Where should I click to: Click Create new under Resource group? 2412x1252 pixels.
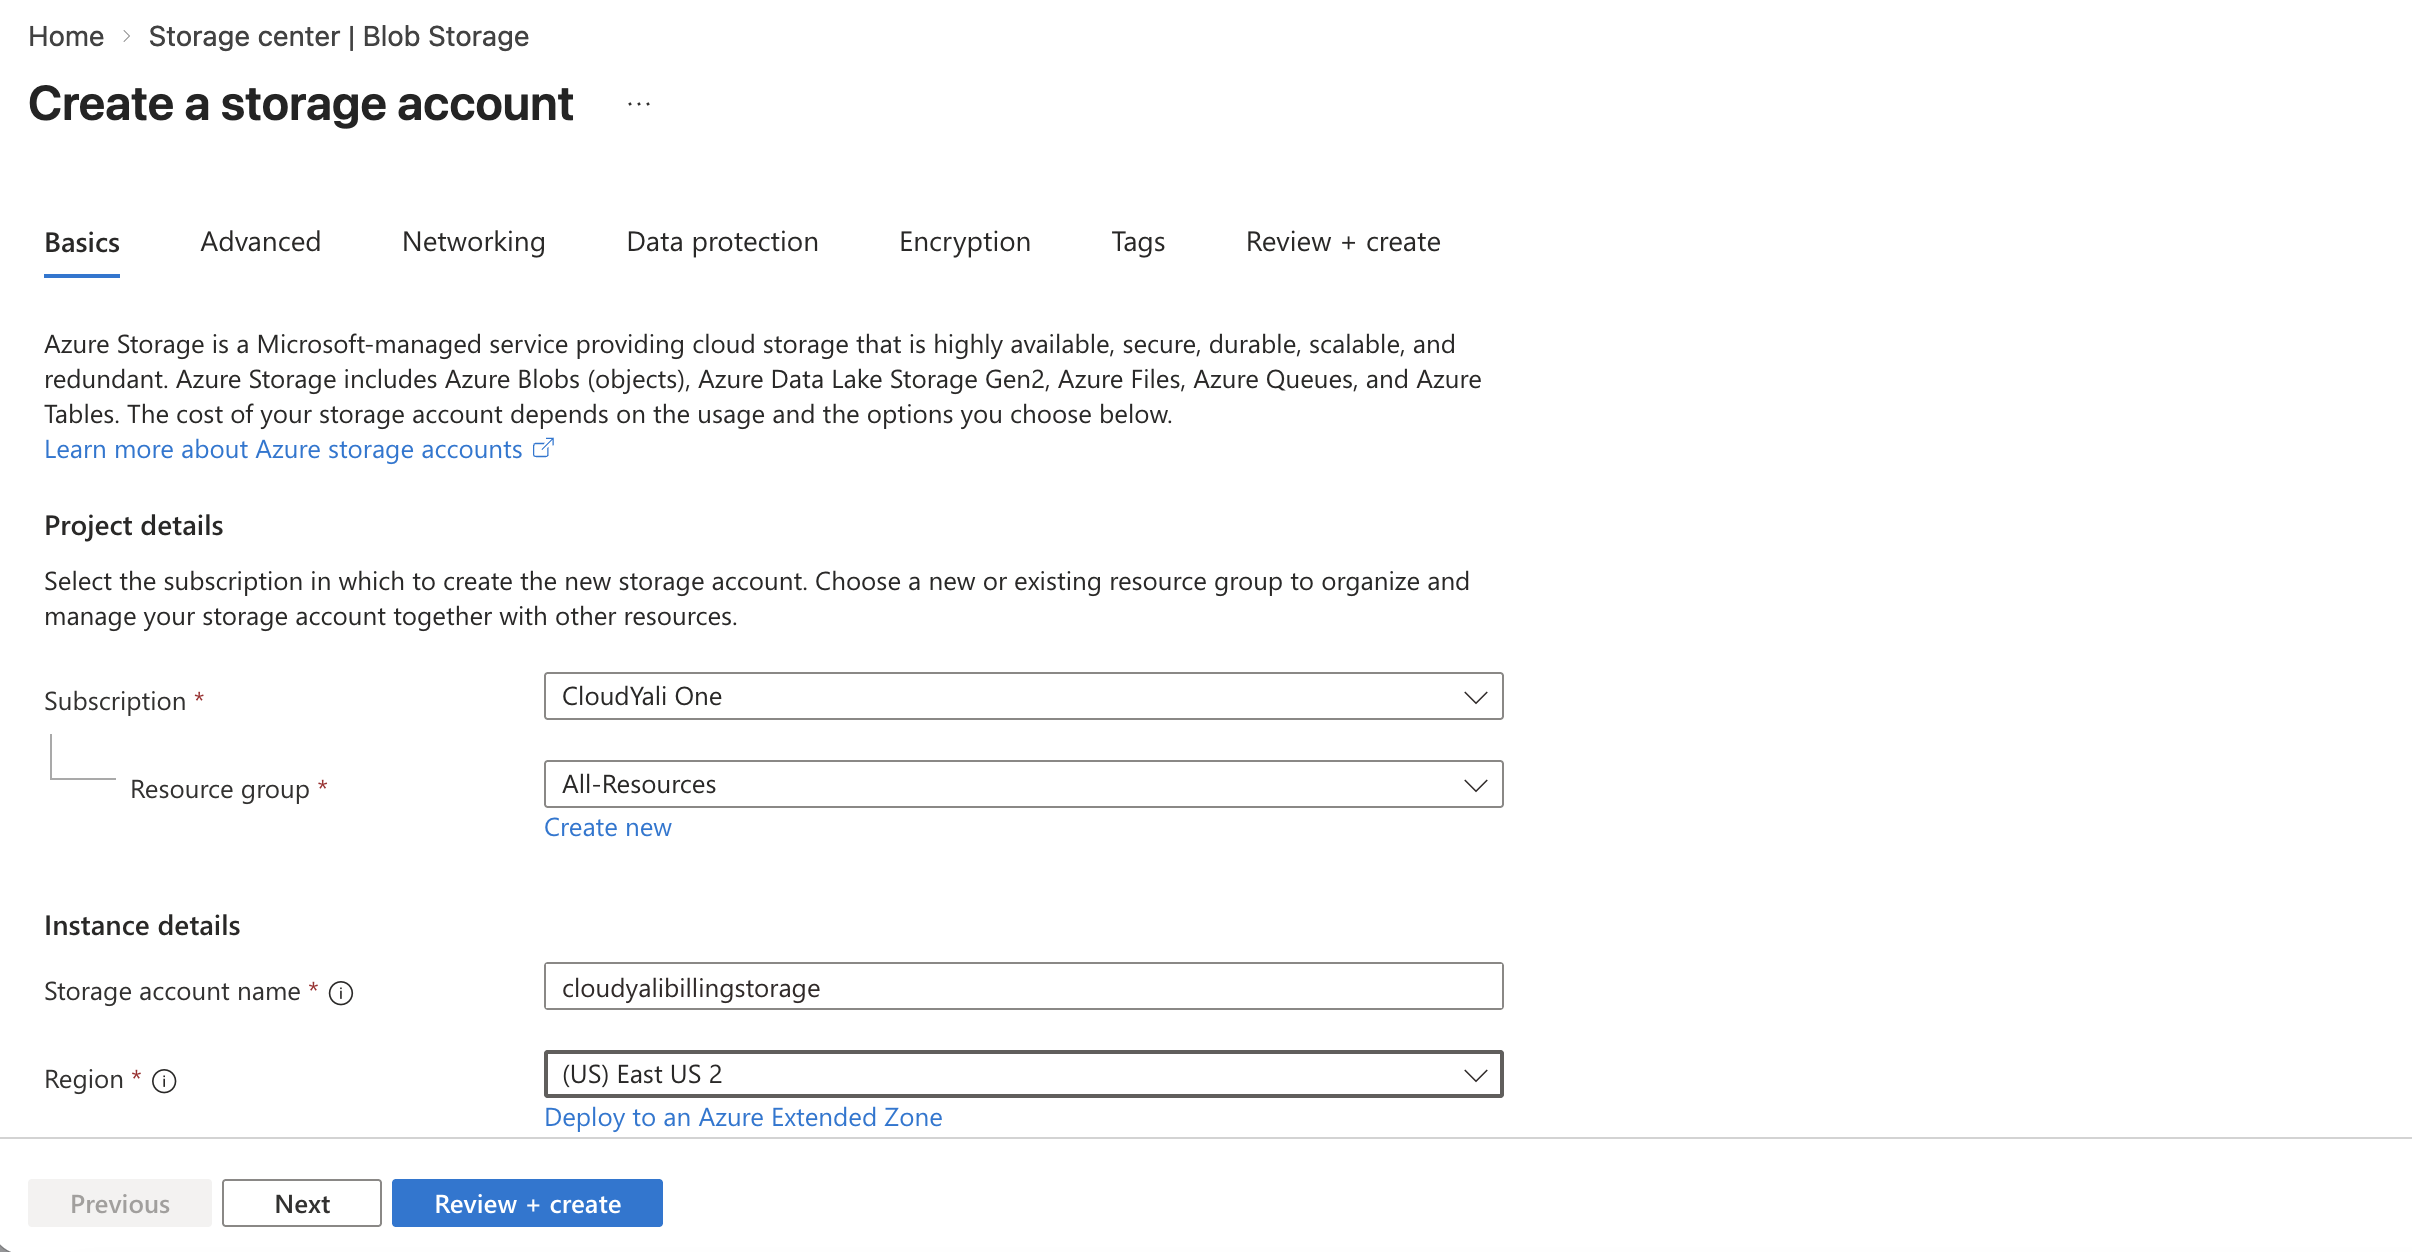pos(607,827)
